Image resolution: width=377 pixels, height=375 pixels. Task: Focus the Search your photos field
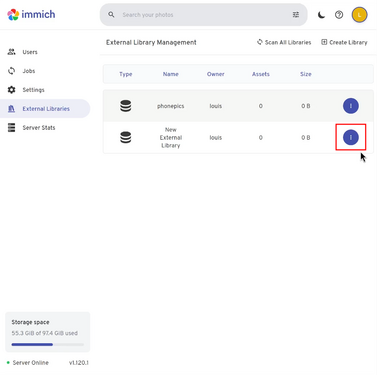203,15
